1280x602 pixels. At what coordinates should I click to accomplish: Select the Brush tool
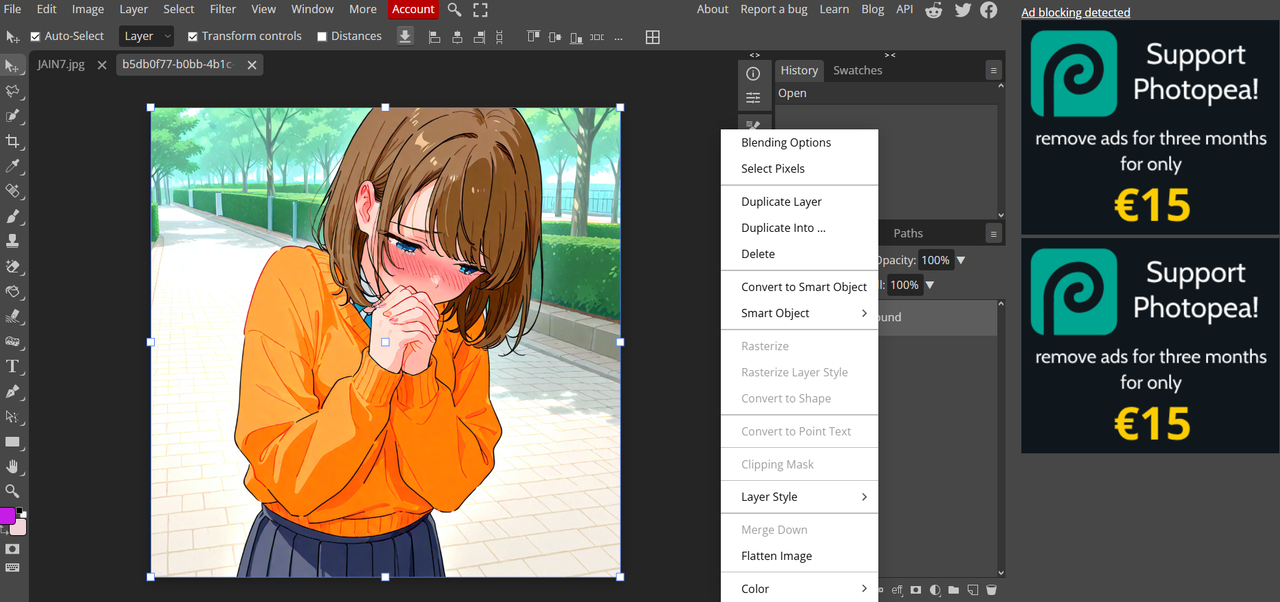tap(13, 216)
